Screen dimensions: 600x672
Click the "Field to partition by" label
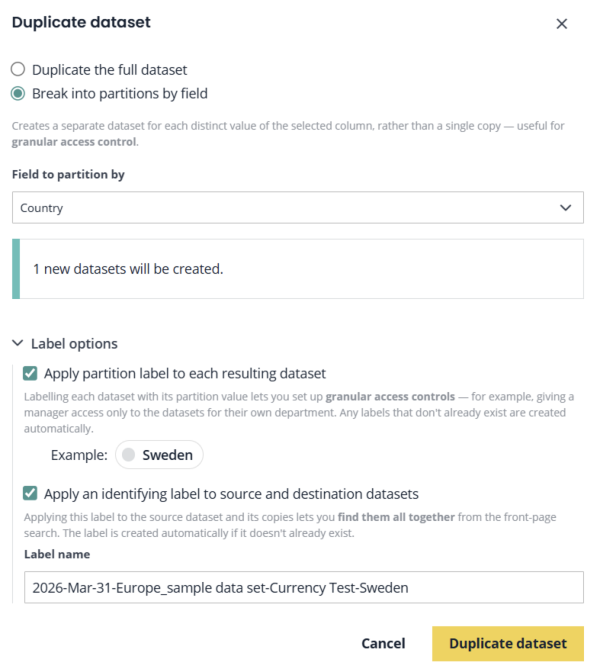68,174
